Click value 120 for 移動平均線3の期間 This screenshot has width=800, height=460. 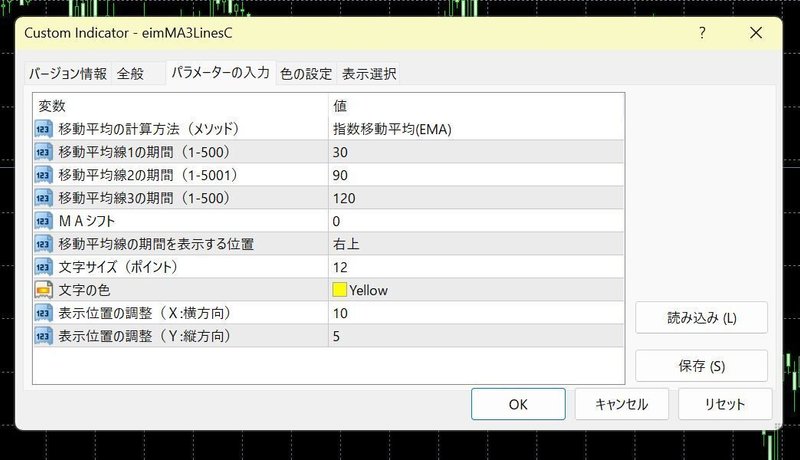[344, 198]
